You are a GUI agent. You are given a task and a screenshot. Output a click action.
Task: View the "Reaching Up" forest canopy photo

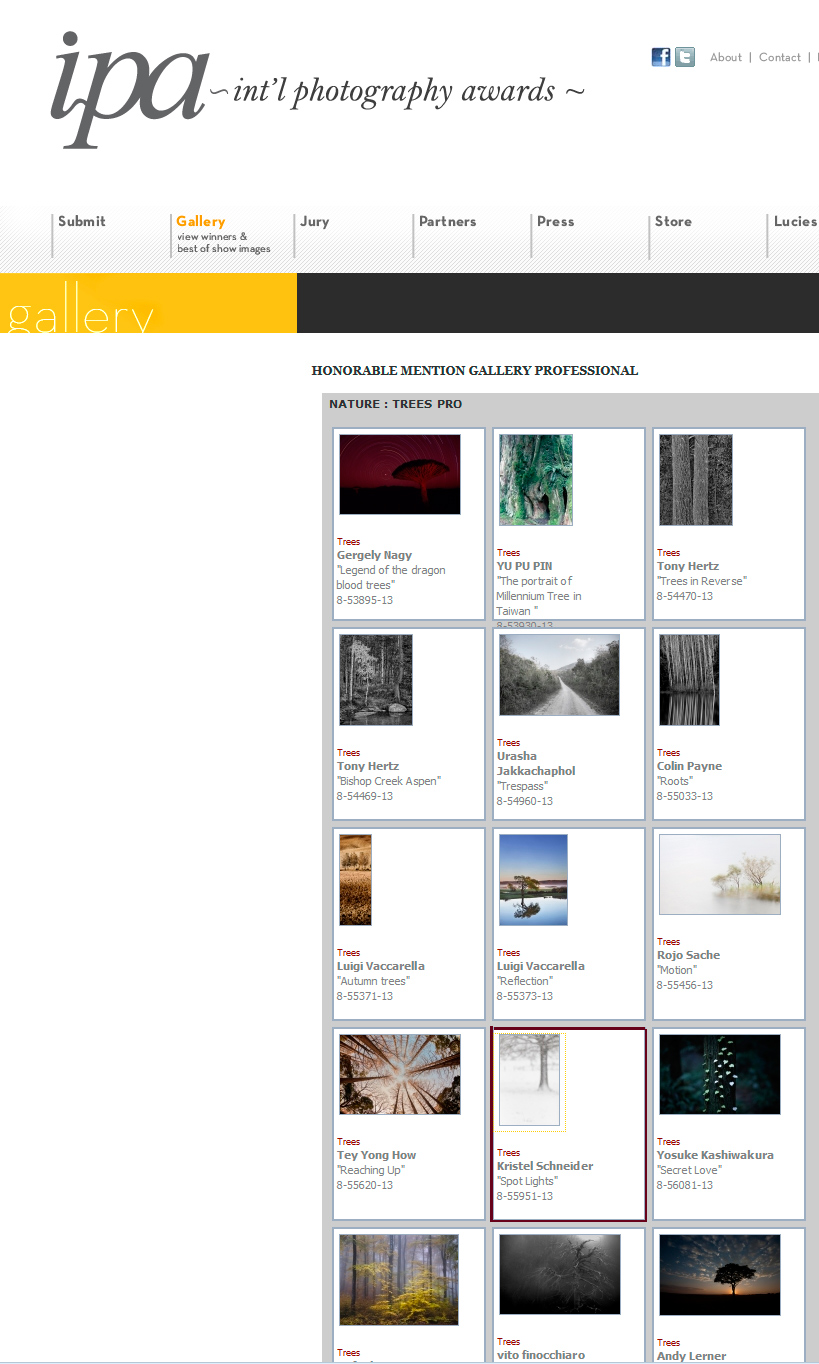[x=400, y=1074]
